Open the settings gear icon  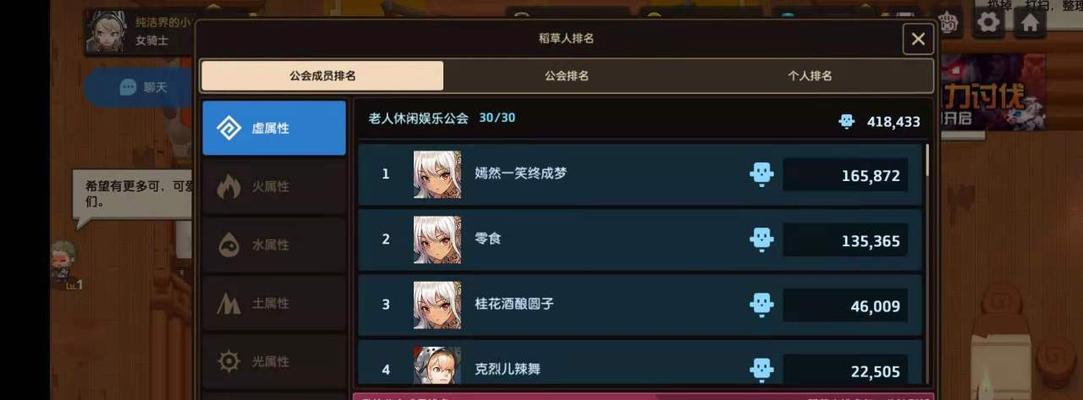[x=989, y=22]
